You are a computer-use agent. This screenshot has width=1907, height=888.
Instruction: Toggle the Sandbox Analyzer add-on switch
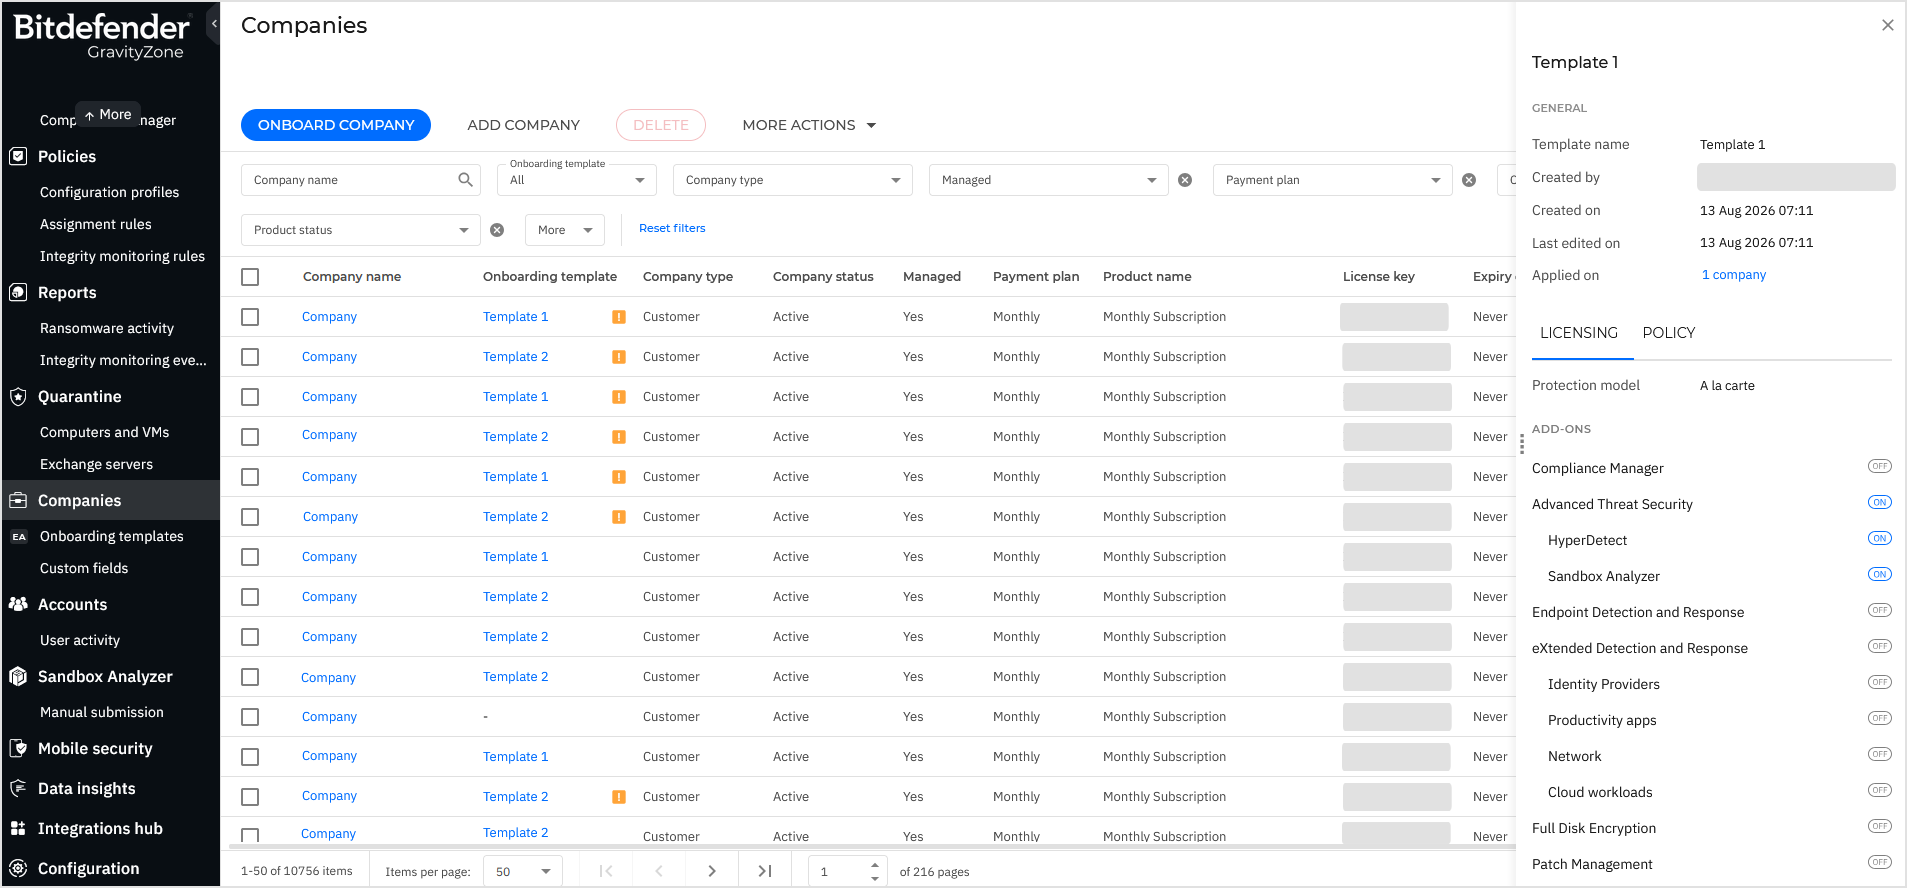click(x=1879, y=574)
